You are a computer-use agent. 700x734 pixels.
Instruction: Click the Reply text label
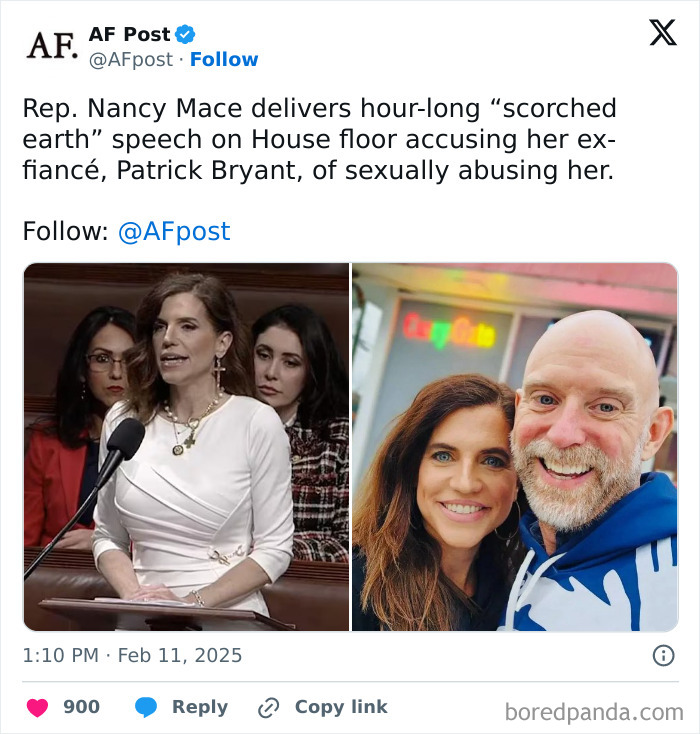[200, 707]
